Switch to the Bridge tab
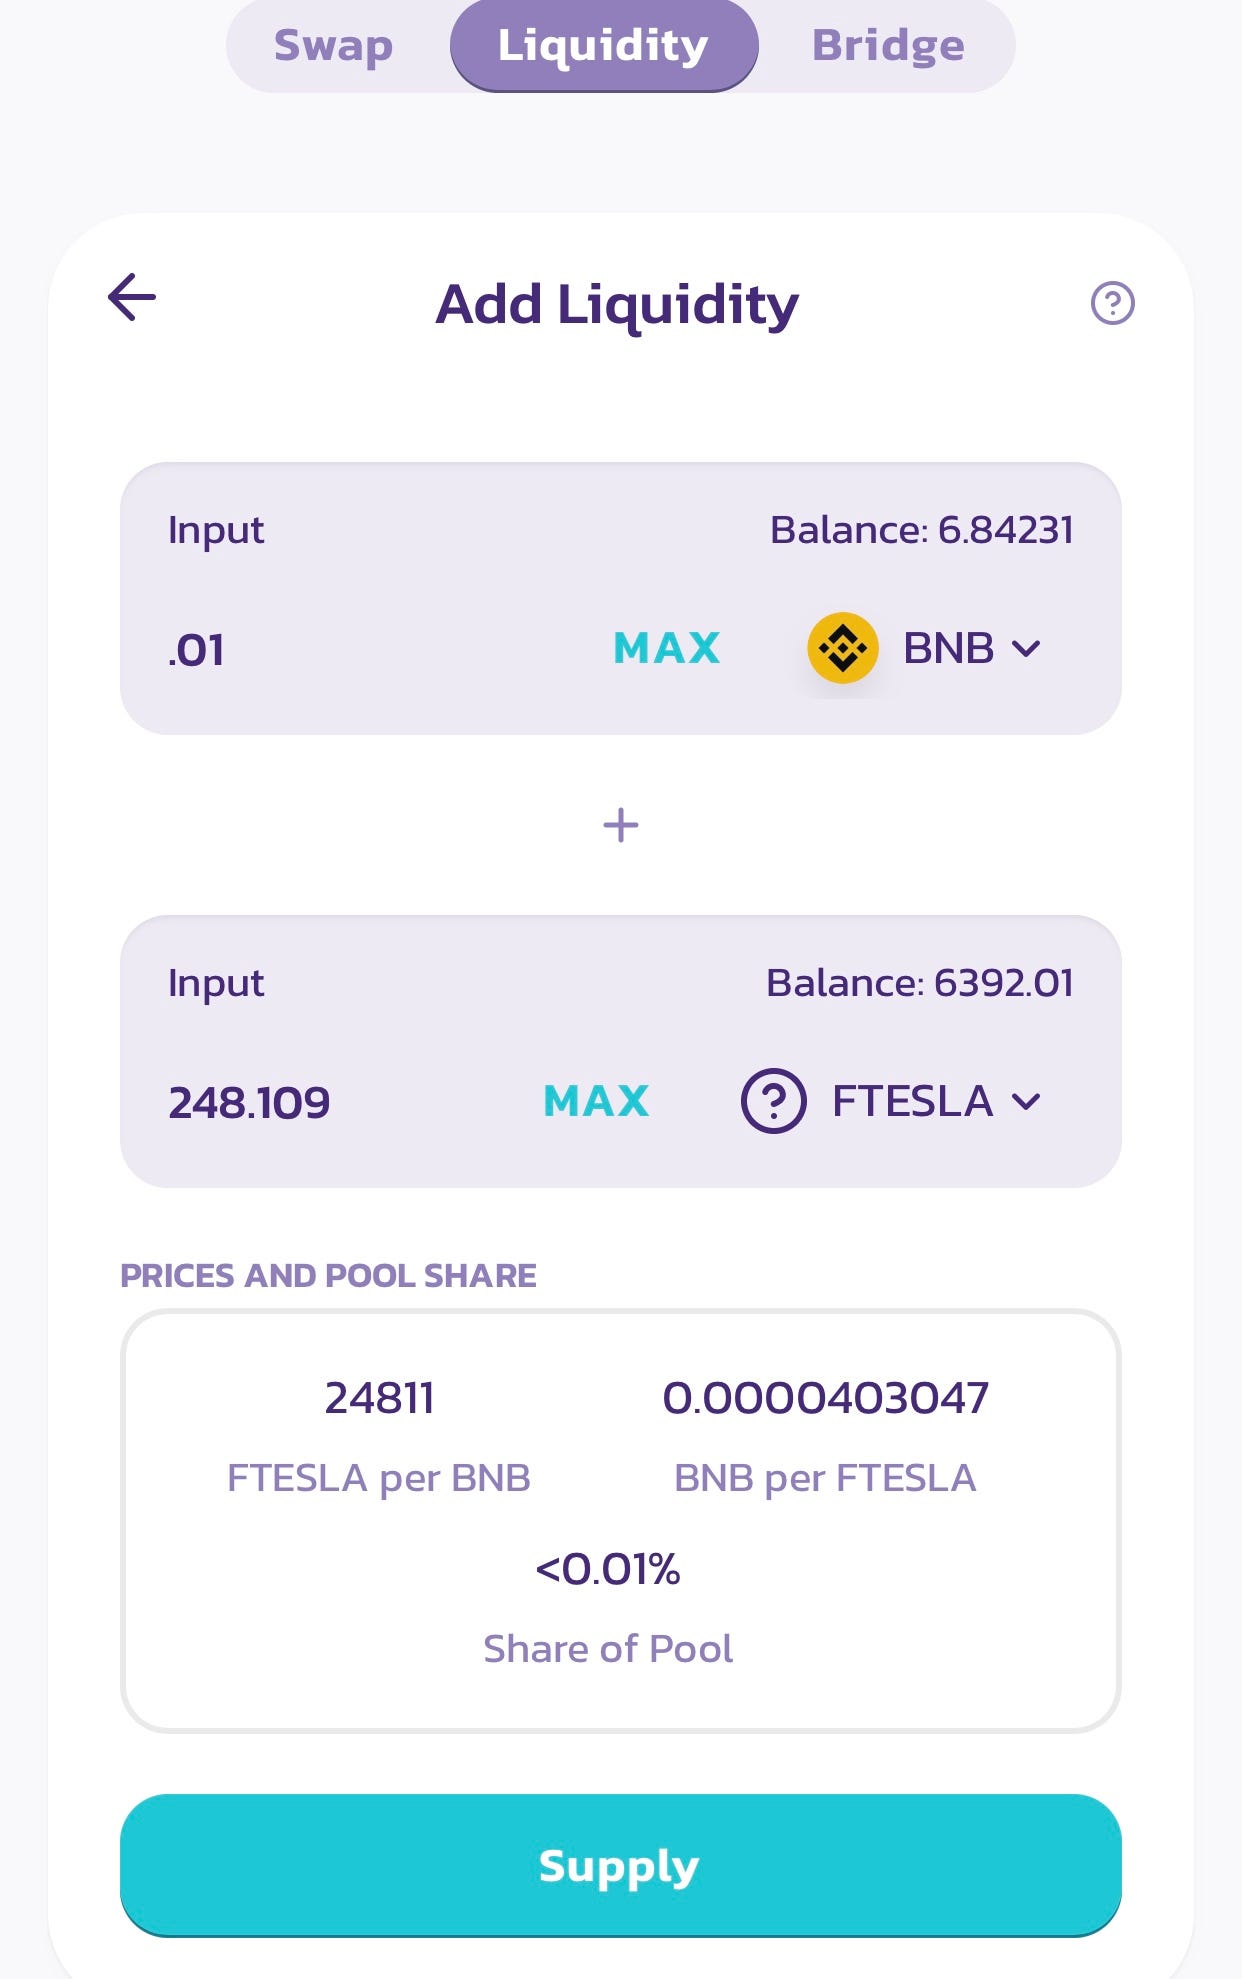 coord(888,46)
